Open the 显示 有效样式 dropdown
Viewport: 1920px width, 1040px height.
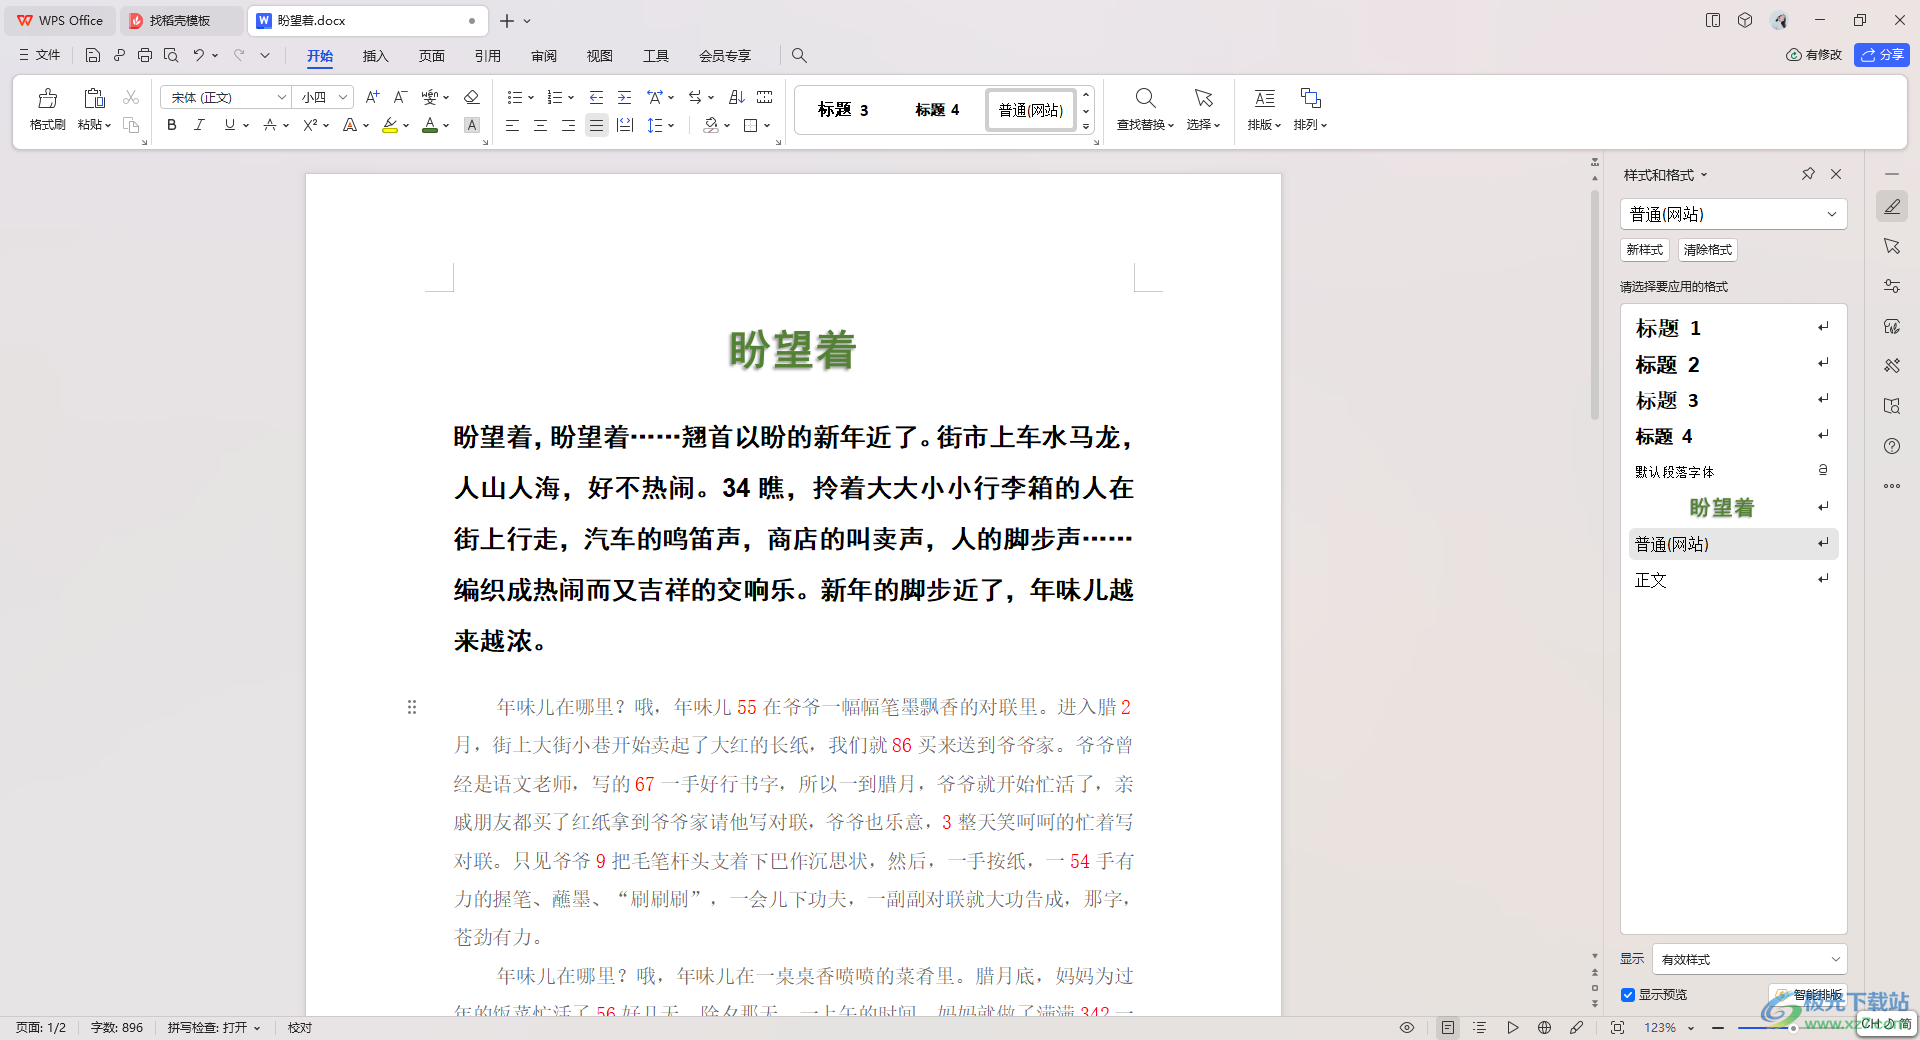click(1749, 959)
